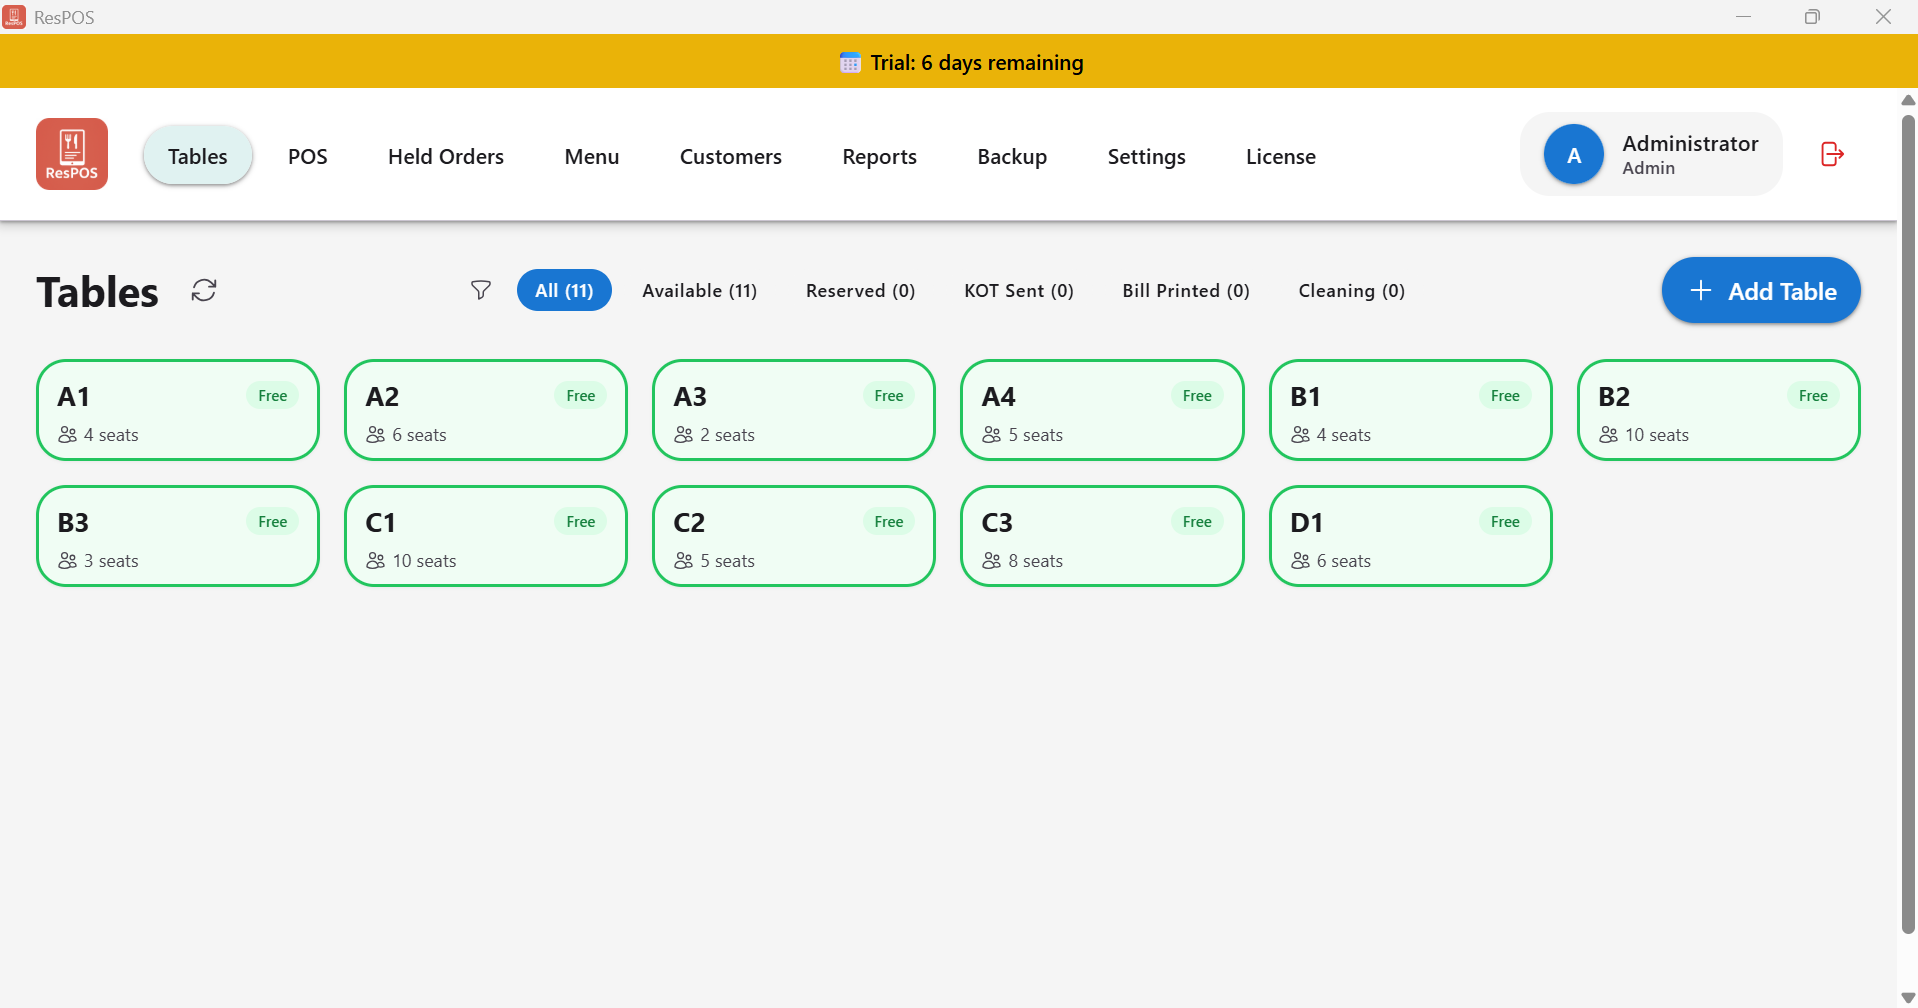Select table D1 card
Screen dimensions: 1918x1008
(1411, 536)
